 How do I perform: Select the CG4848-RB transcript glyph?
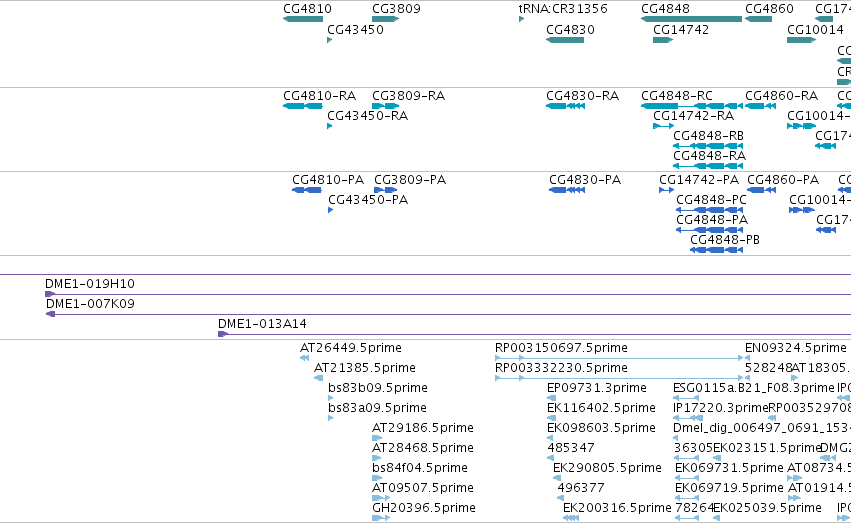(708, 146)
